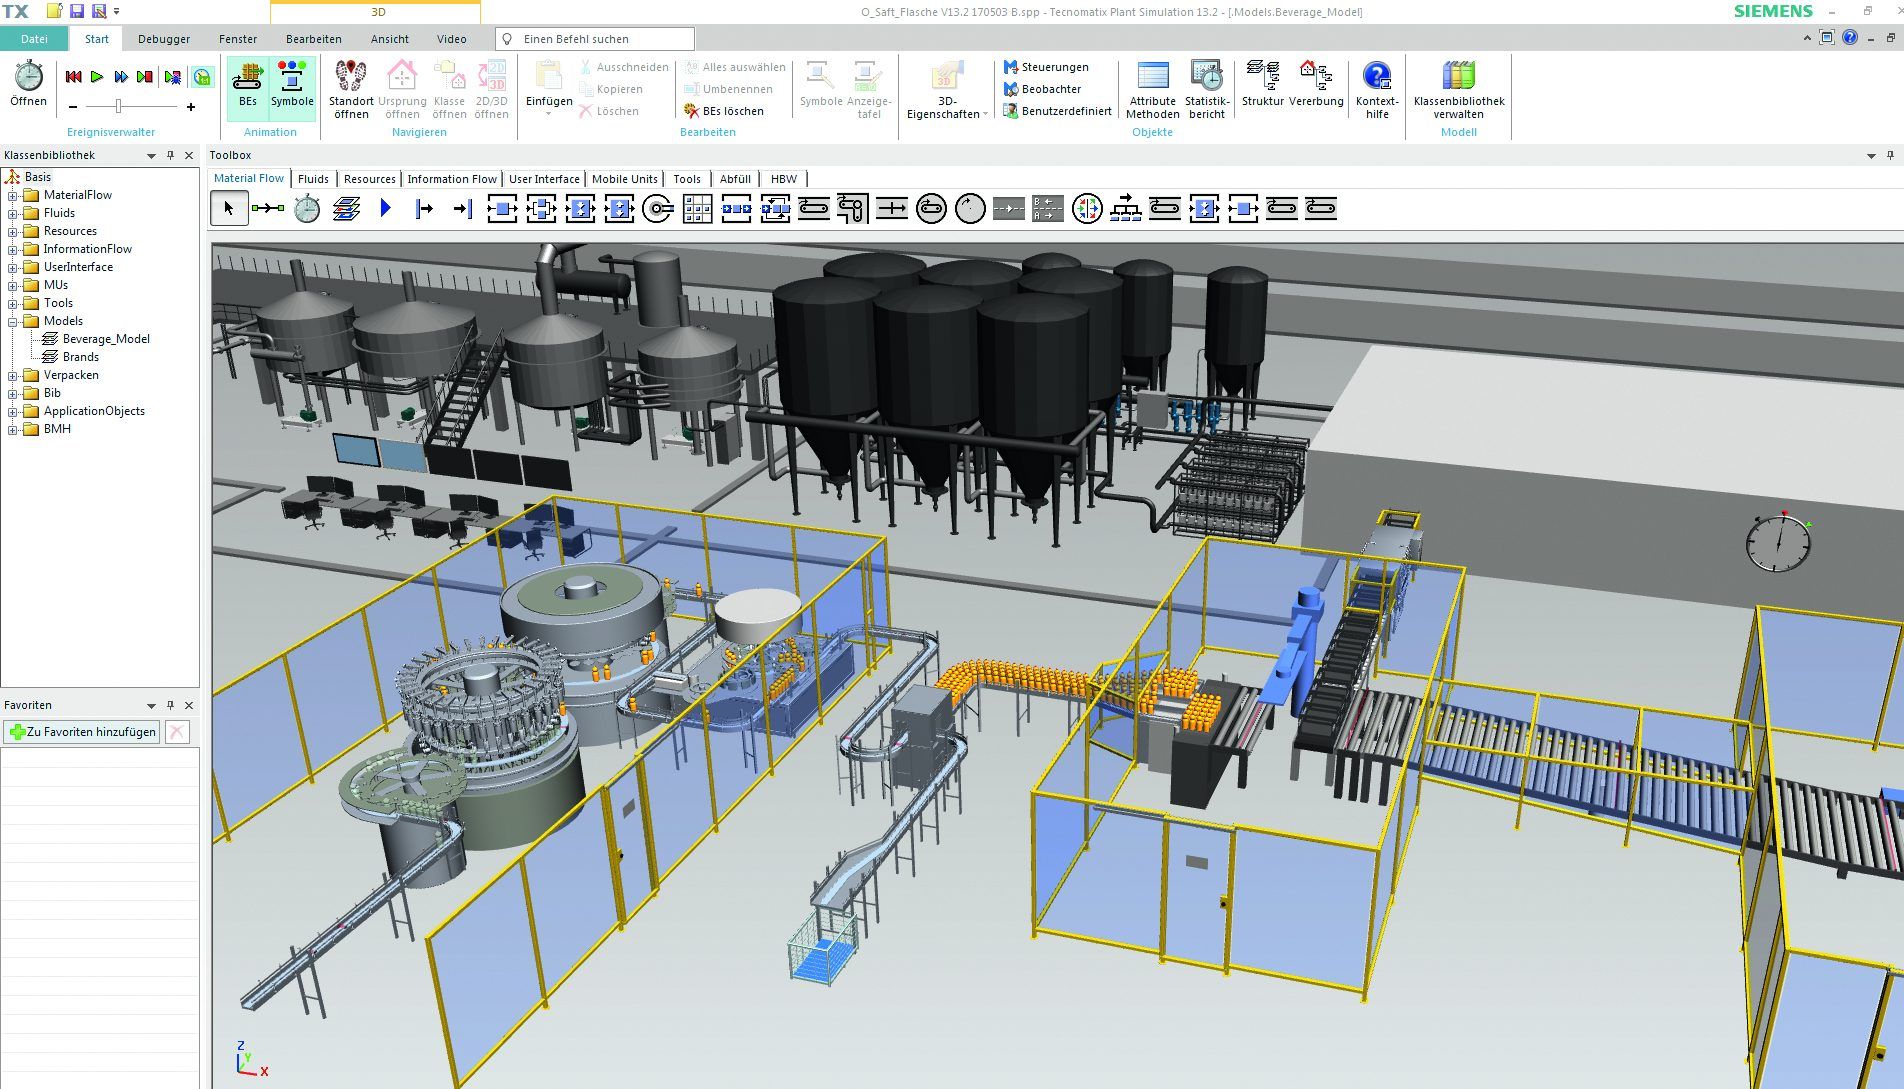Open Klassenbibliothek verwalten
Image resolution: width=1904 pixels, height=1089 pixels.
click(1459, 89)
